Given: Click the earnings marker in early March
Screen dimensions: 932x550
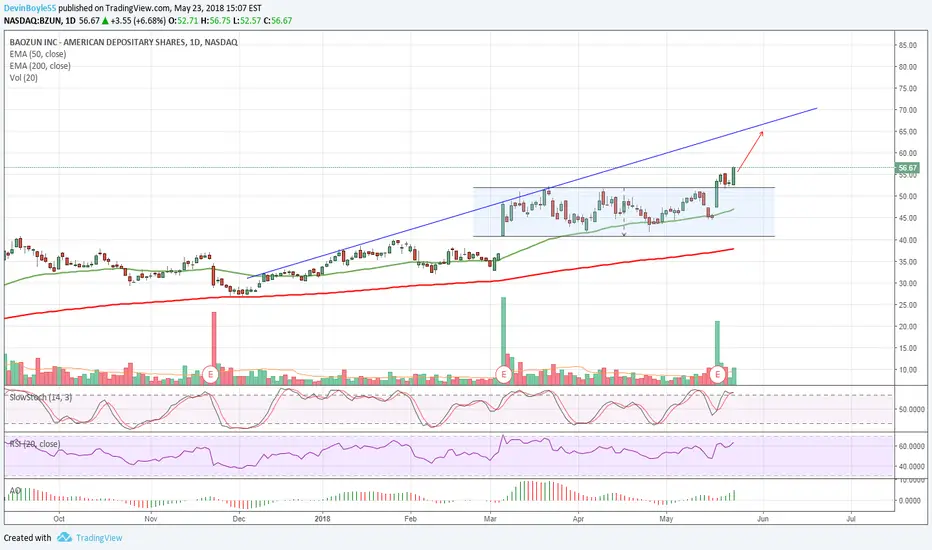Looking at the screenshot, I should [x=504, y=374].
